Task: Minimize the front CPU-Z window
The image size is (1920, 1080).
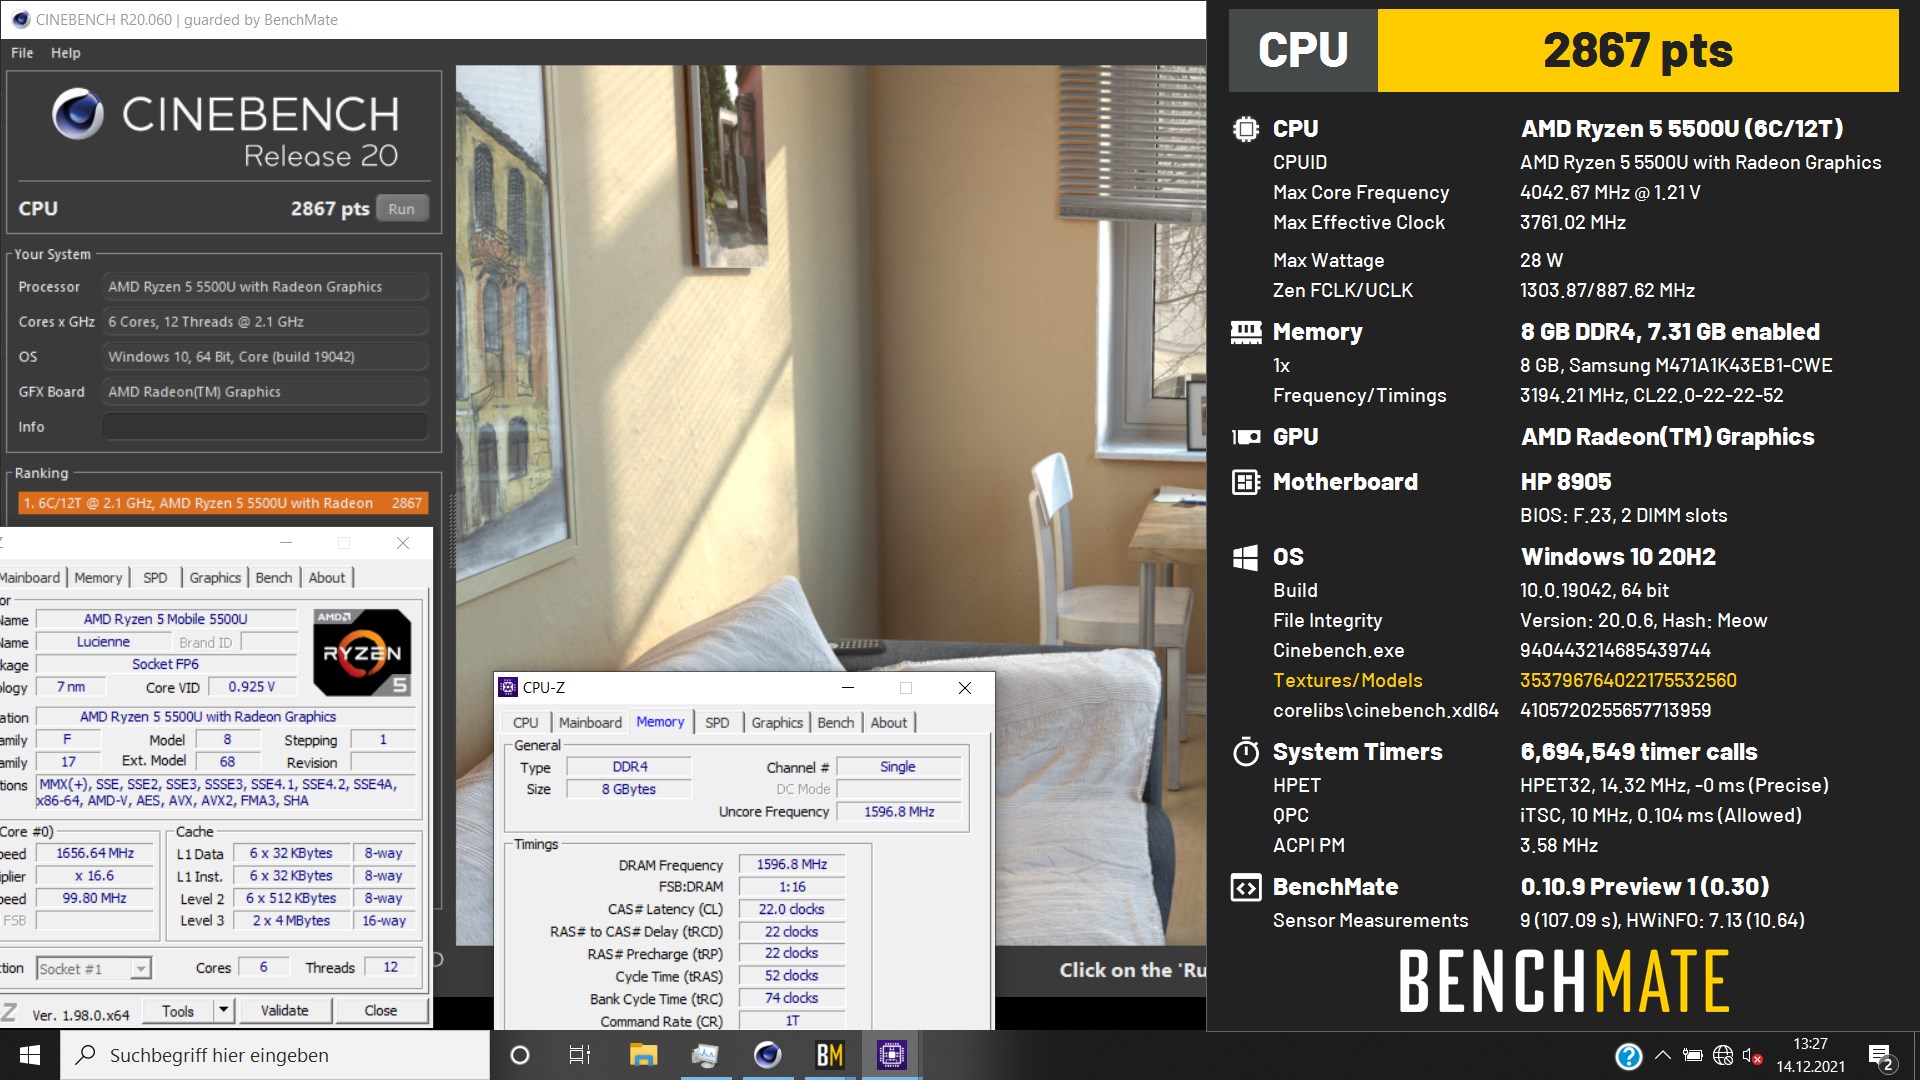Action: coord(848,688)
